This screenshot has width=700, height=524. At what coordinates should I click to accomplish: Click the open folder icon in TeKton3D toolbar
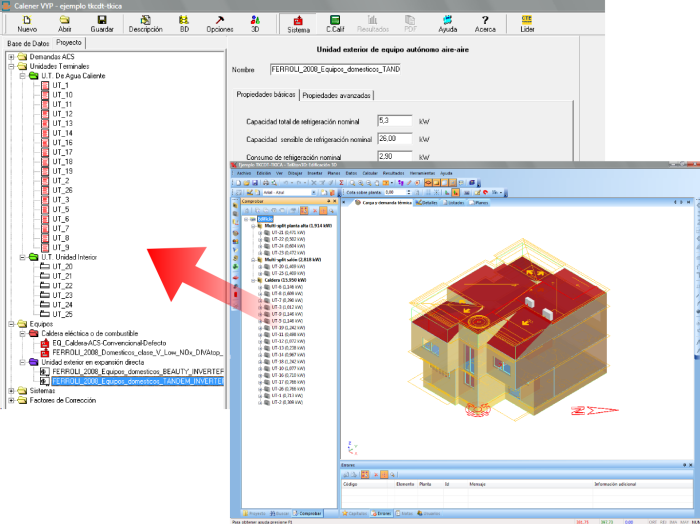[246, 183]
